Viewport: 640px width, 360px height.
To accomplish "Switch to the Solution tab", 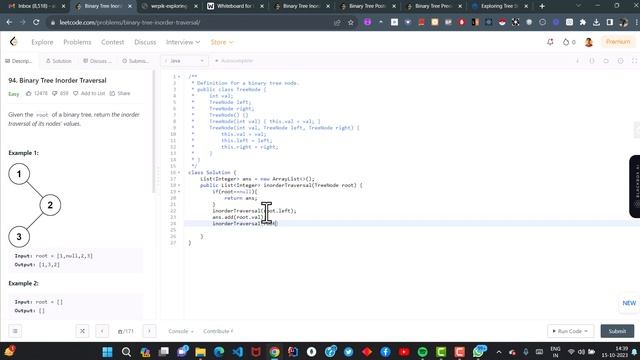I will [x=58, y=61].
